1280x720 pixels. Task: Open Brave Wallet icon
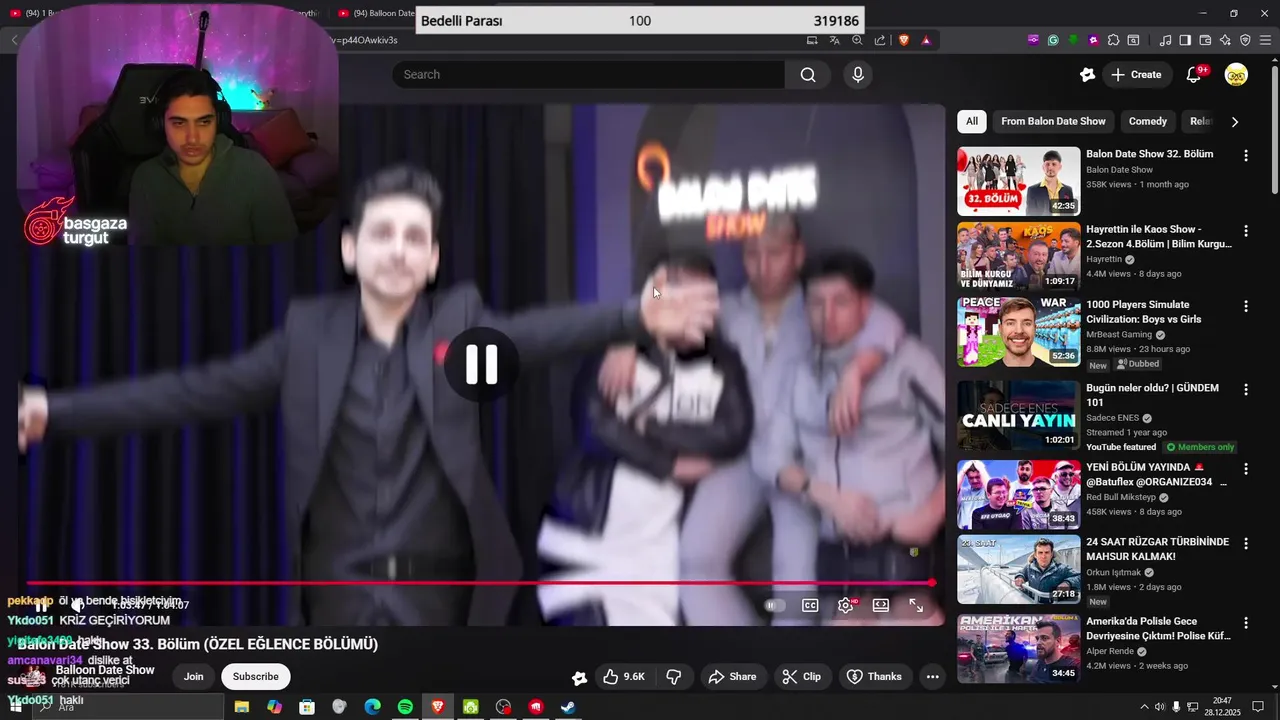click(x=1205, y=40)
